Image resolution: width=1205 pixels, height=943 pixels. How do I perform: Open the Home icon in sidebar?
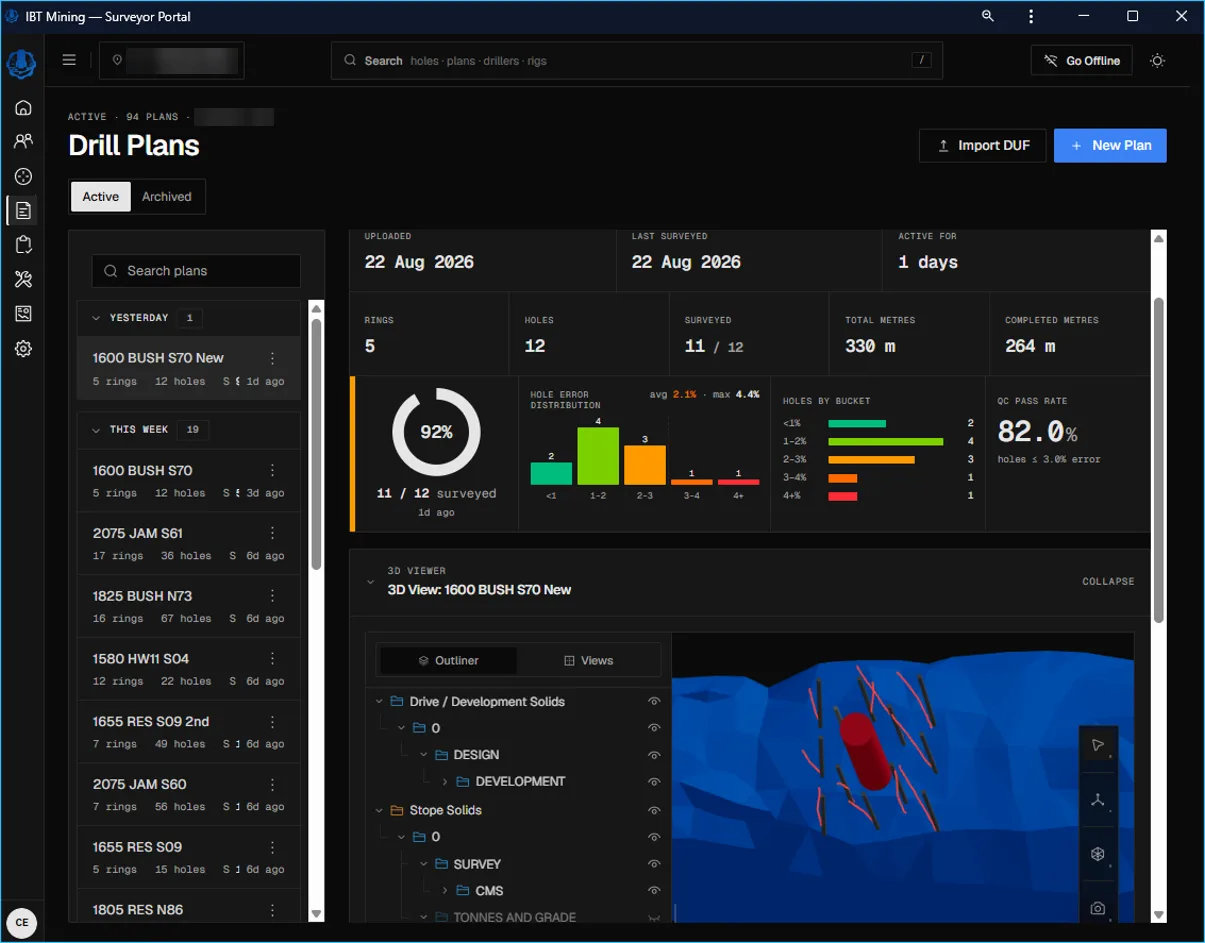pos(23,108)
